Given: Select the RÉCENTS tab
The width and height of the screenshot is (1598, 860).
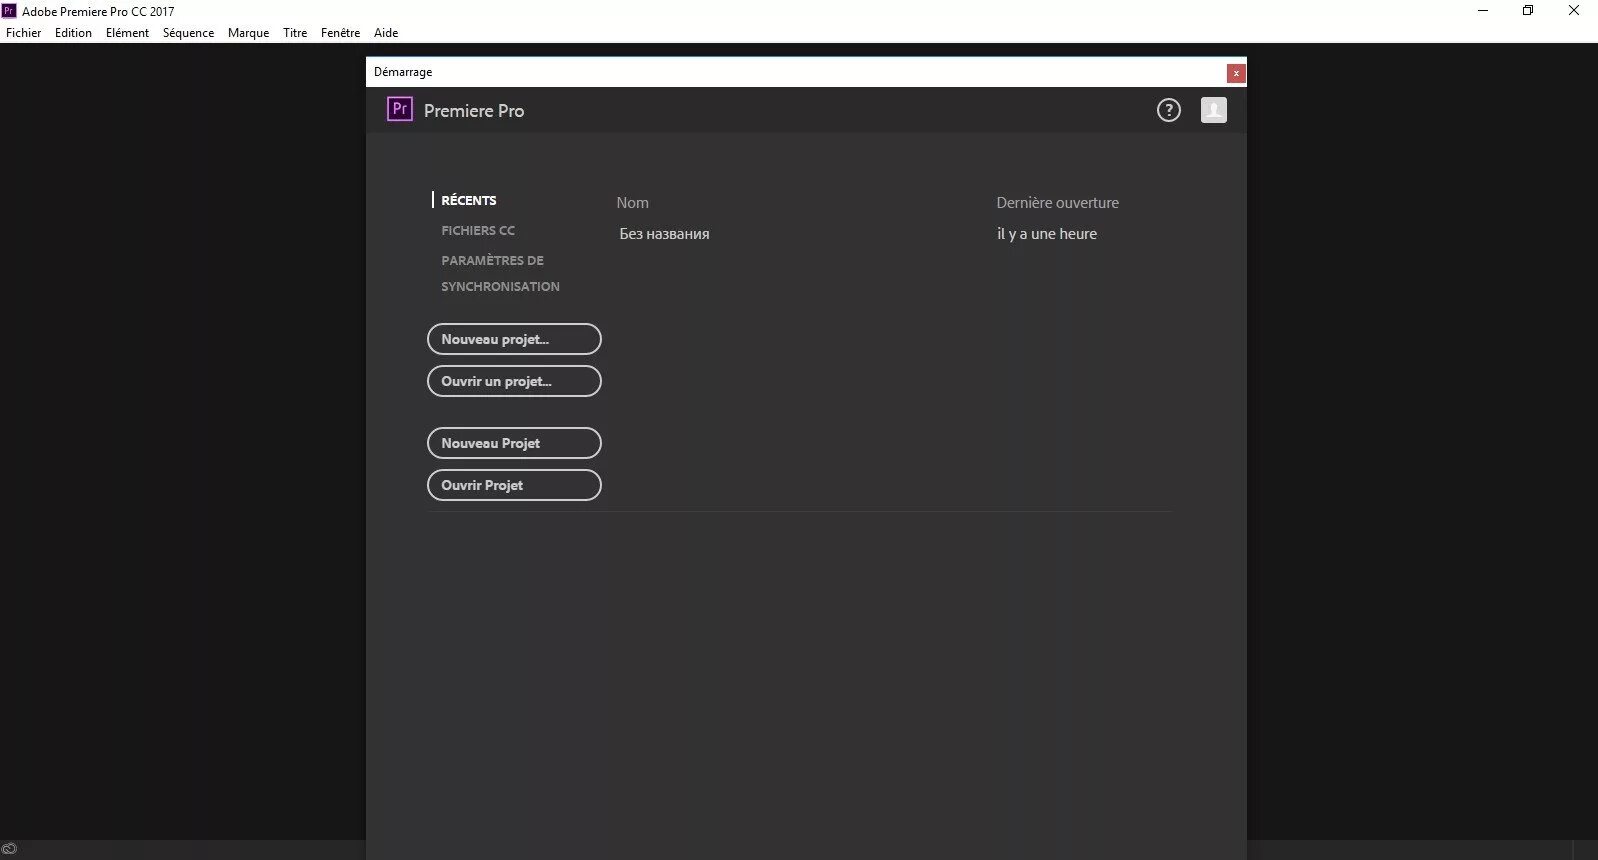Looking at the screenshot, I should coord(469,200).
